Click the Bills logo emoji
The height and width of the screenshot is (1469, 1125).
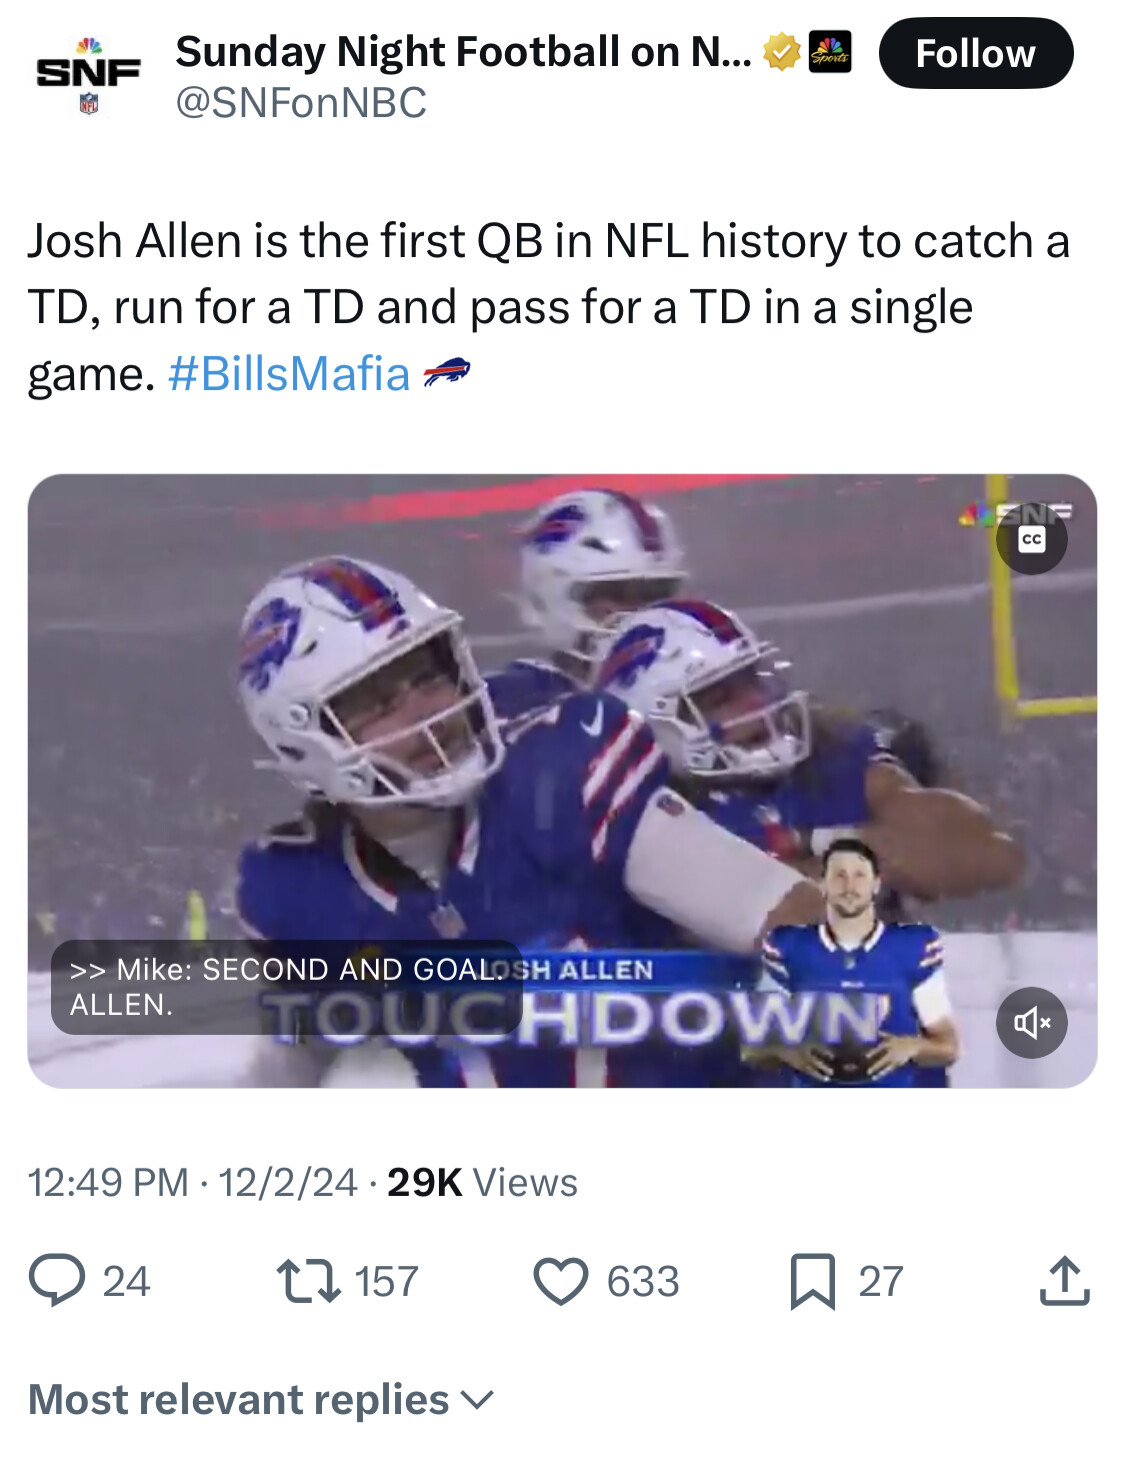pos(446,373)
